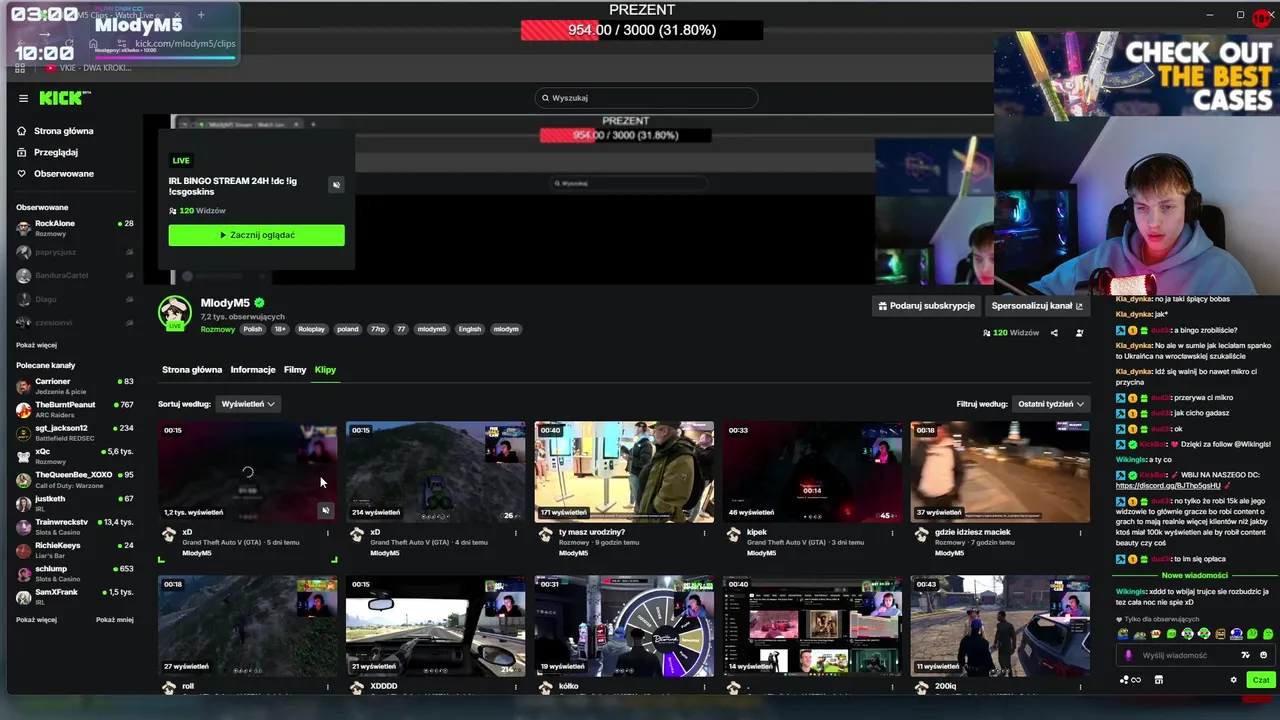This screenshot has height=720, width=1280.
Task: Open a new browser tab
Action: (201, 15)
